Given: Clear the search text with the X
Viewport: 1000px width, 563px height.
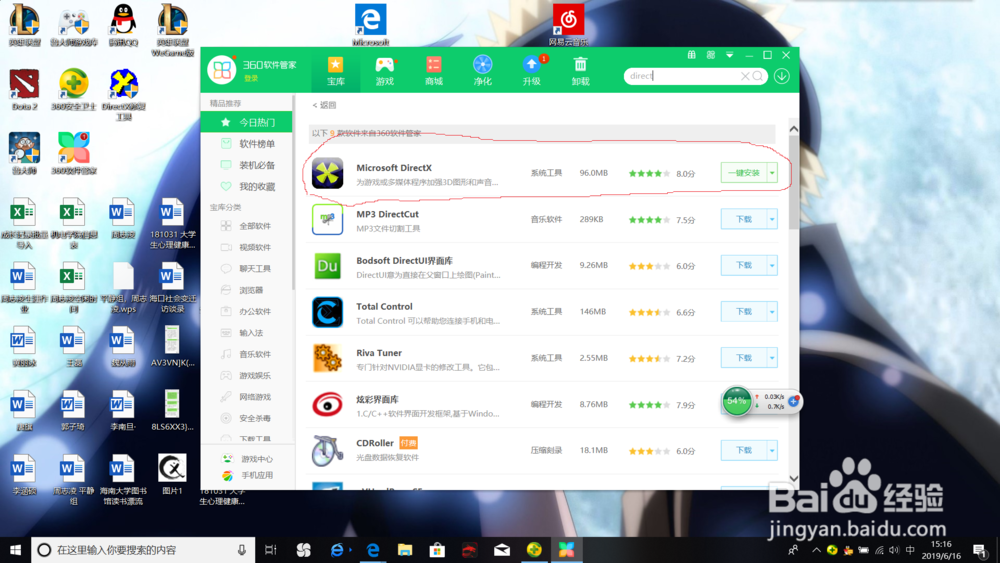Looking at the screenshot, I should (x=744, y=76).
